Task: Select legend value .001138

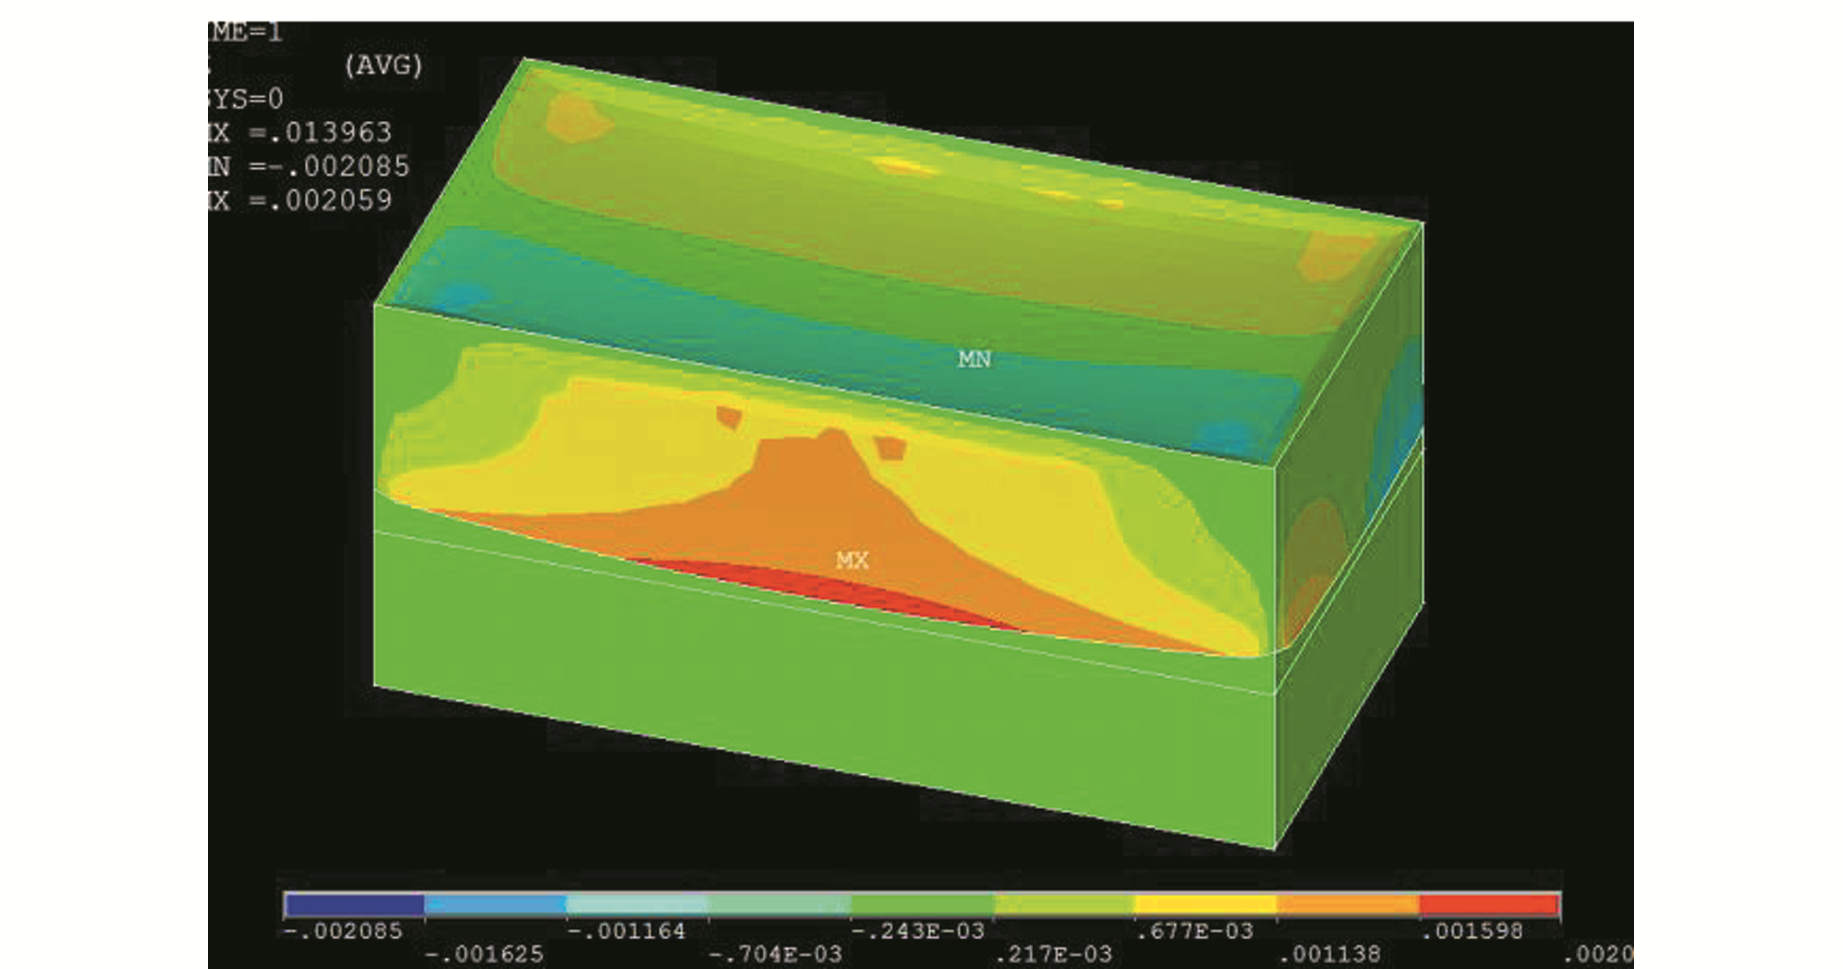Action: tap(1330, 954)
